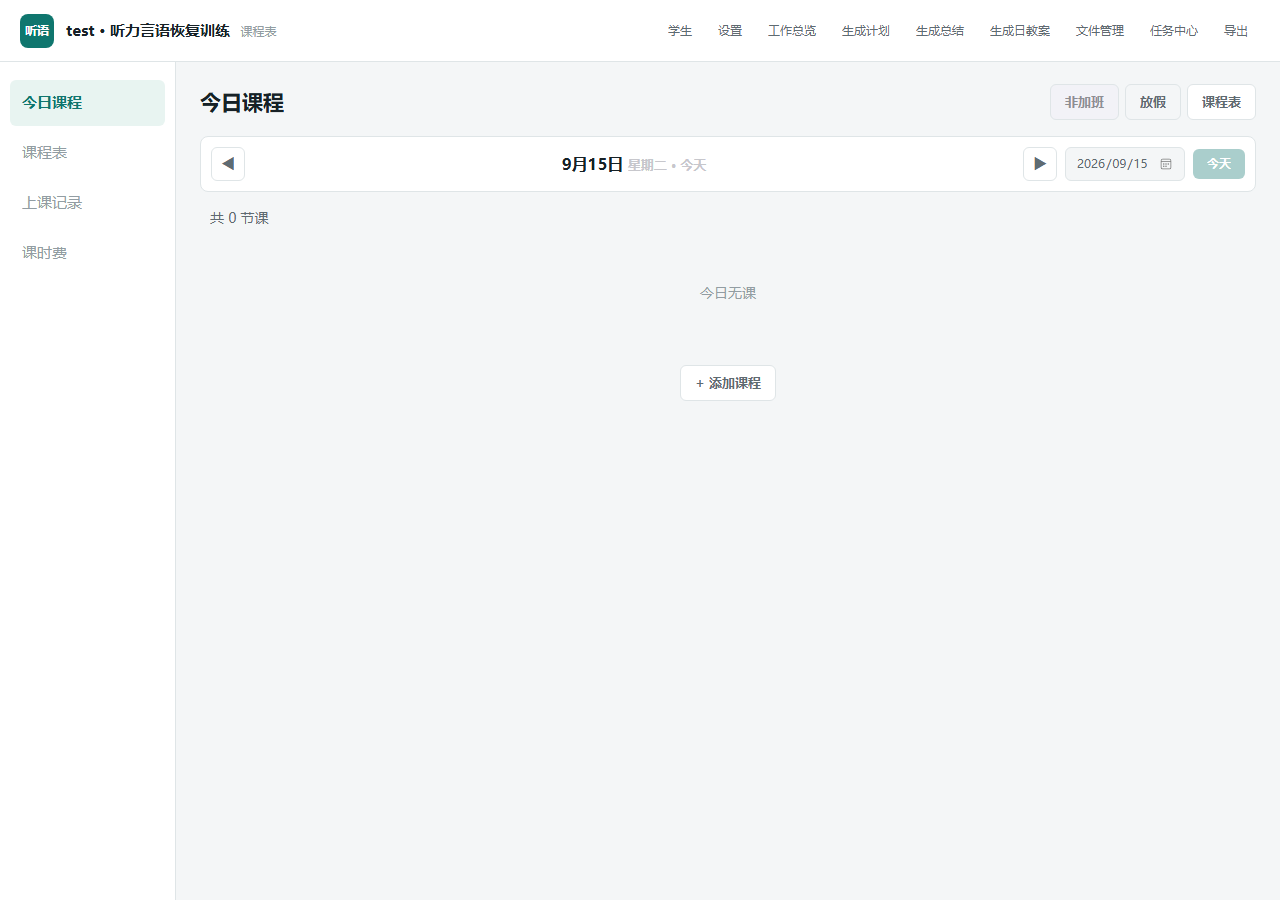Viewport: 1280px width, 900px height.
Task: Click the green 听语 app logo
Action: coord(37,31)
